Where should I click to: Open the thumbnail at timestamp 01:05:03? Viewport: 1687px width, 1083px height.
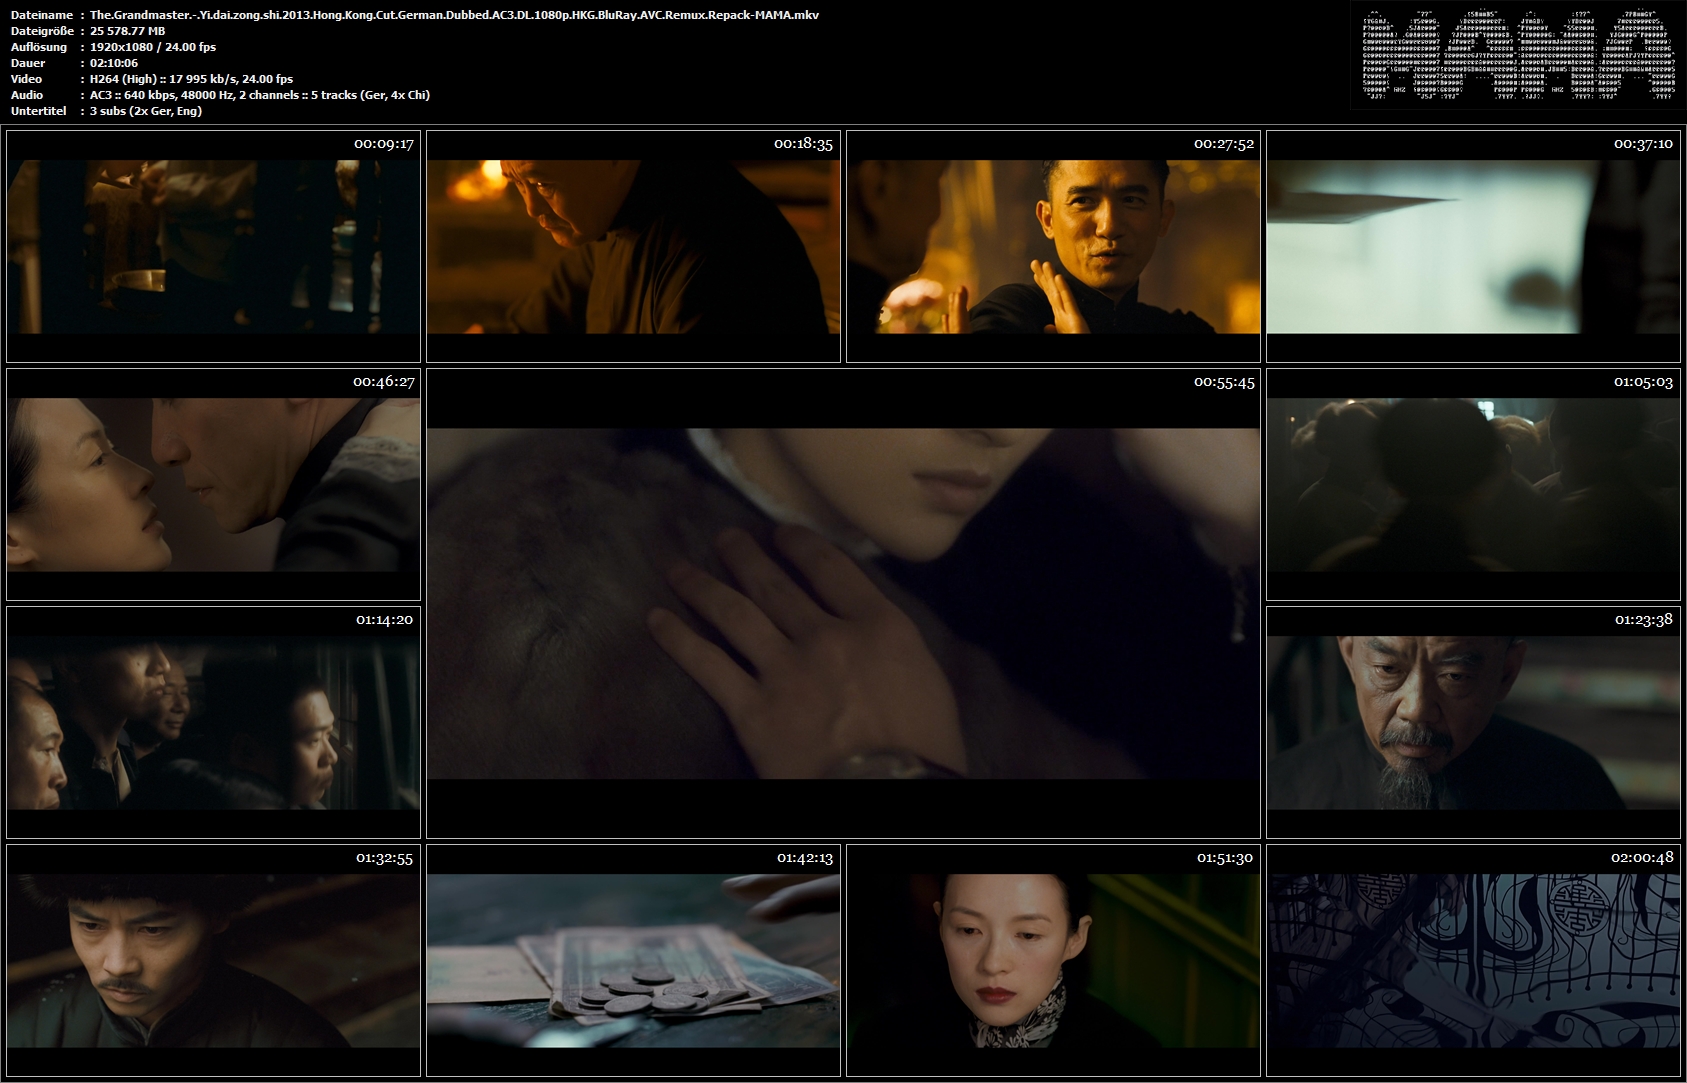tap(1473, 484)
